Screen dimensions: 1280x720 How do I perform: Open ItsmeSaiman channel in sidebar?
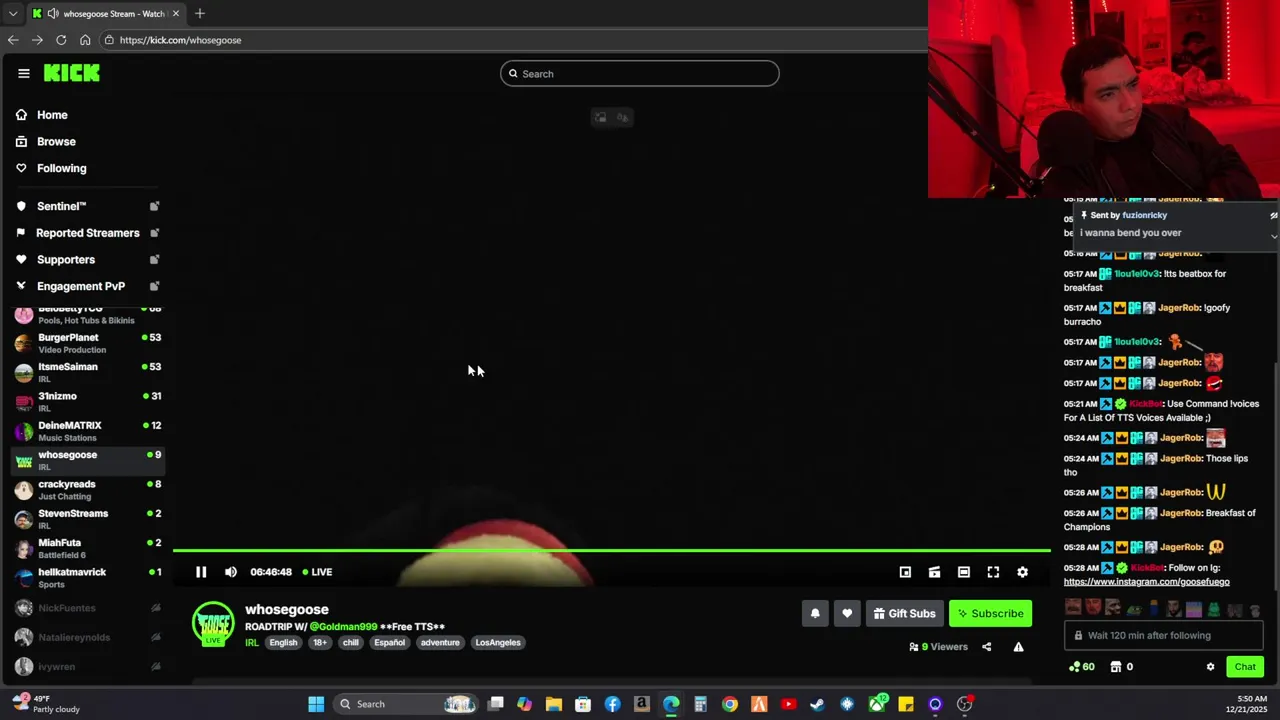(88, 373)
